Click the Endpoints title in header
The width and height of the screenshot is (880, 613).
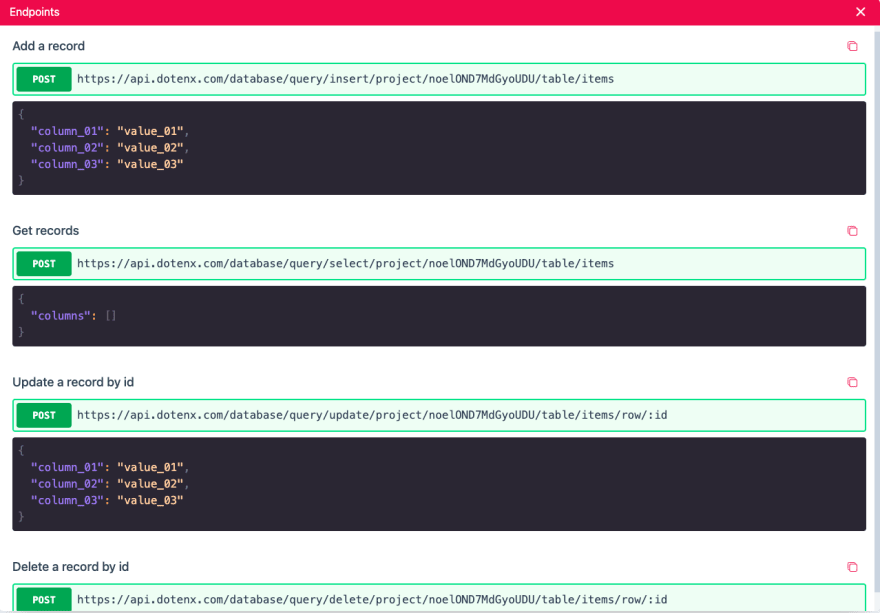pos(34,12)
